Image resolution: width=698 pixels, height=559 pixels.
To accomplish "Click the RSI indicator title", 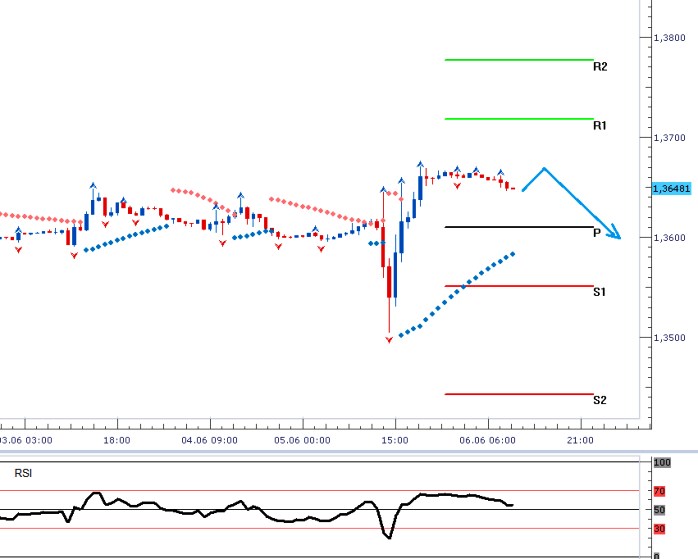I will coord(23,473).
